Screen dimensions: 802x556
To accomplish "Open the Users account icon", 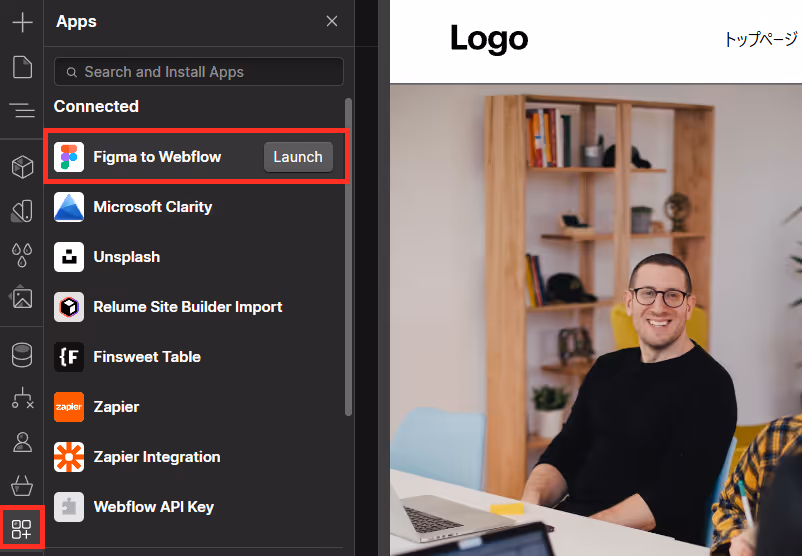I will (22, 442).
